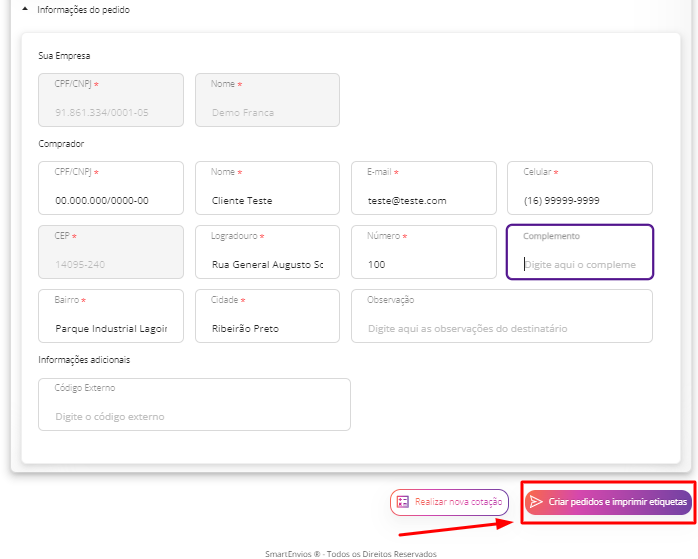Click the Celular phone number field
The height and width of the screenshot is (559, 698).
580,188
